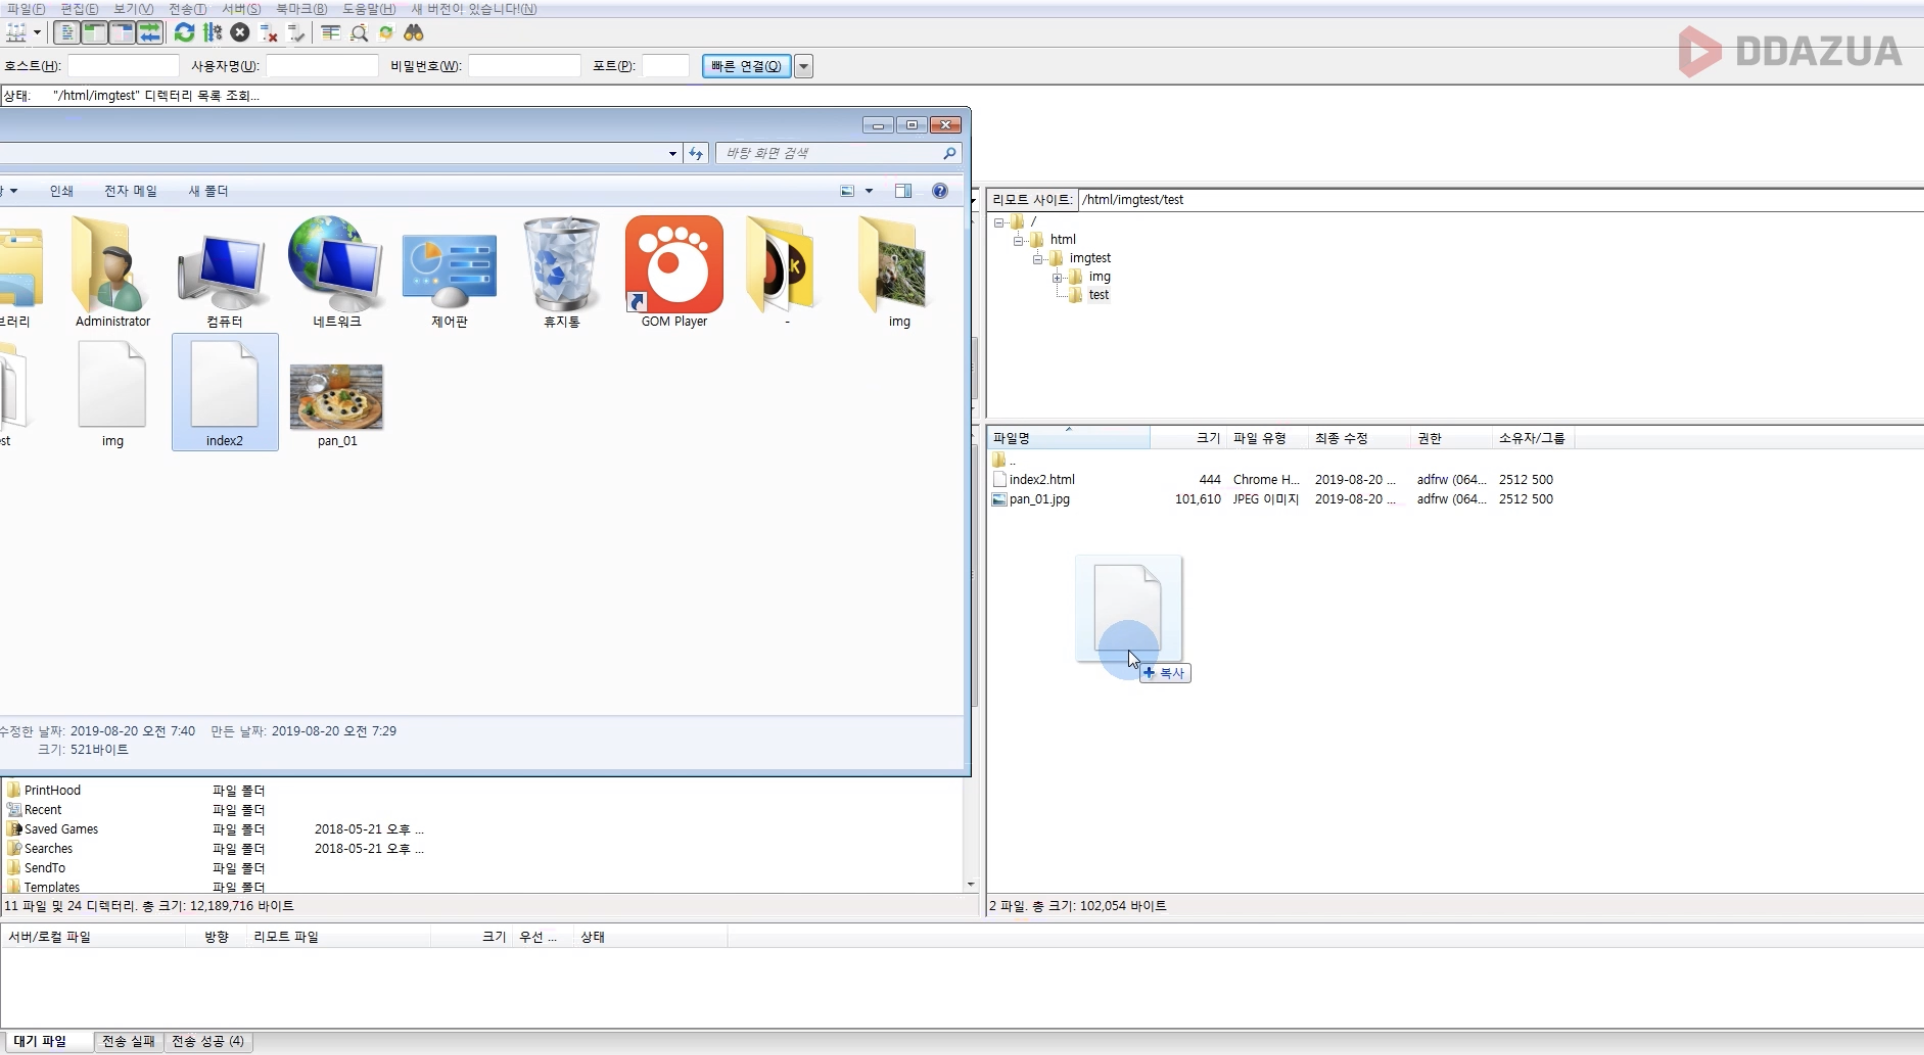Select the test folder in remote tree
Image resolution: width=1924 pixels, height=1055 pixels.
(x=1098, y=295)
